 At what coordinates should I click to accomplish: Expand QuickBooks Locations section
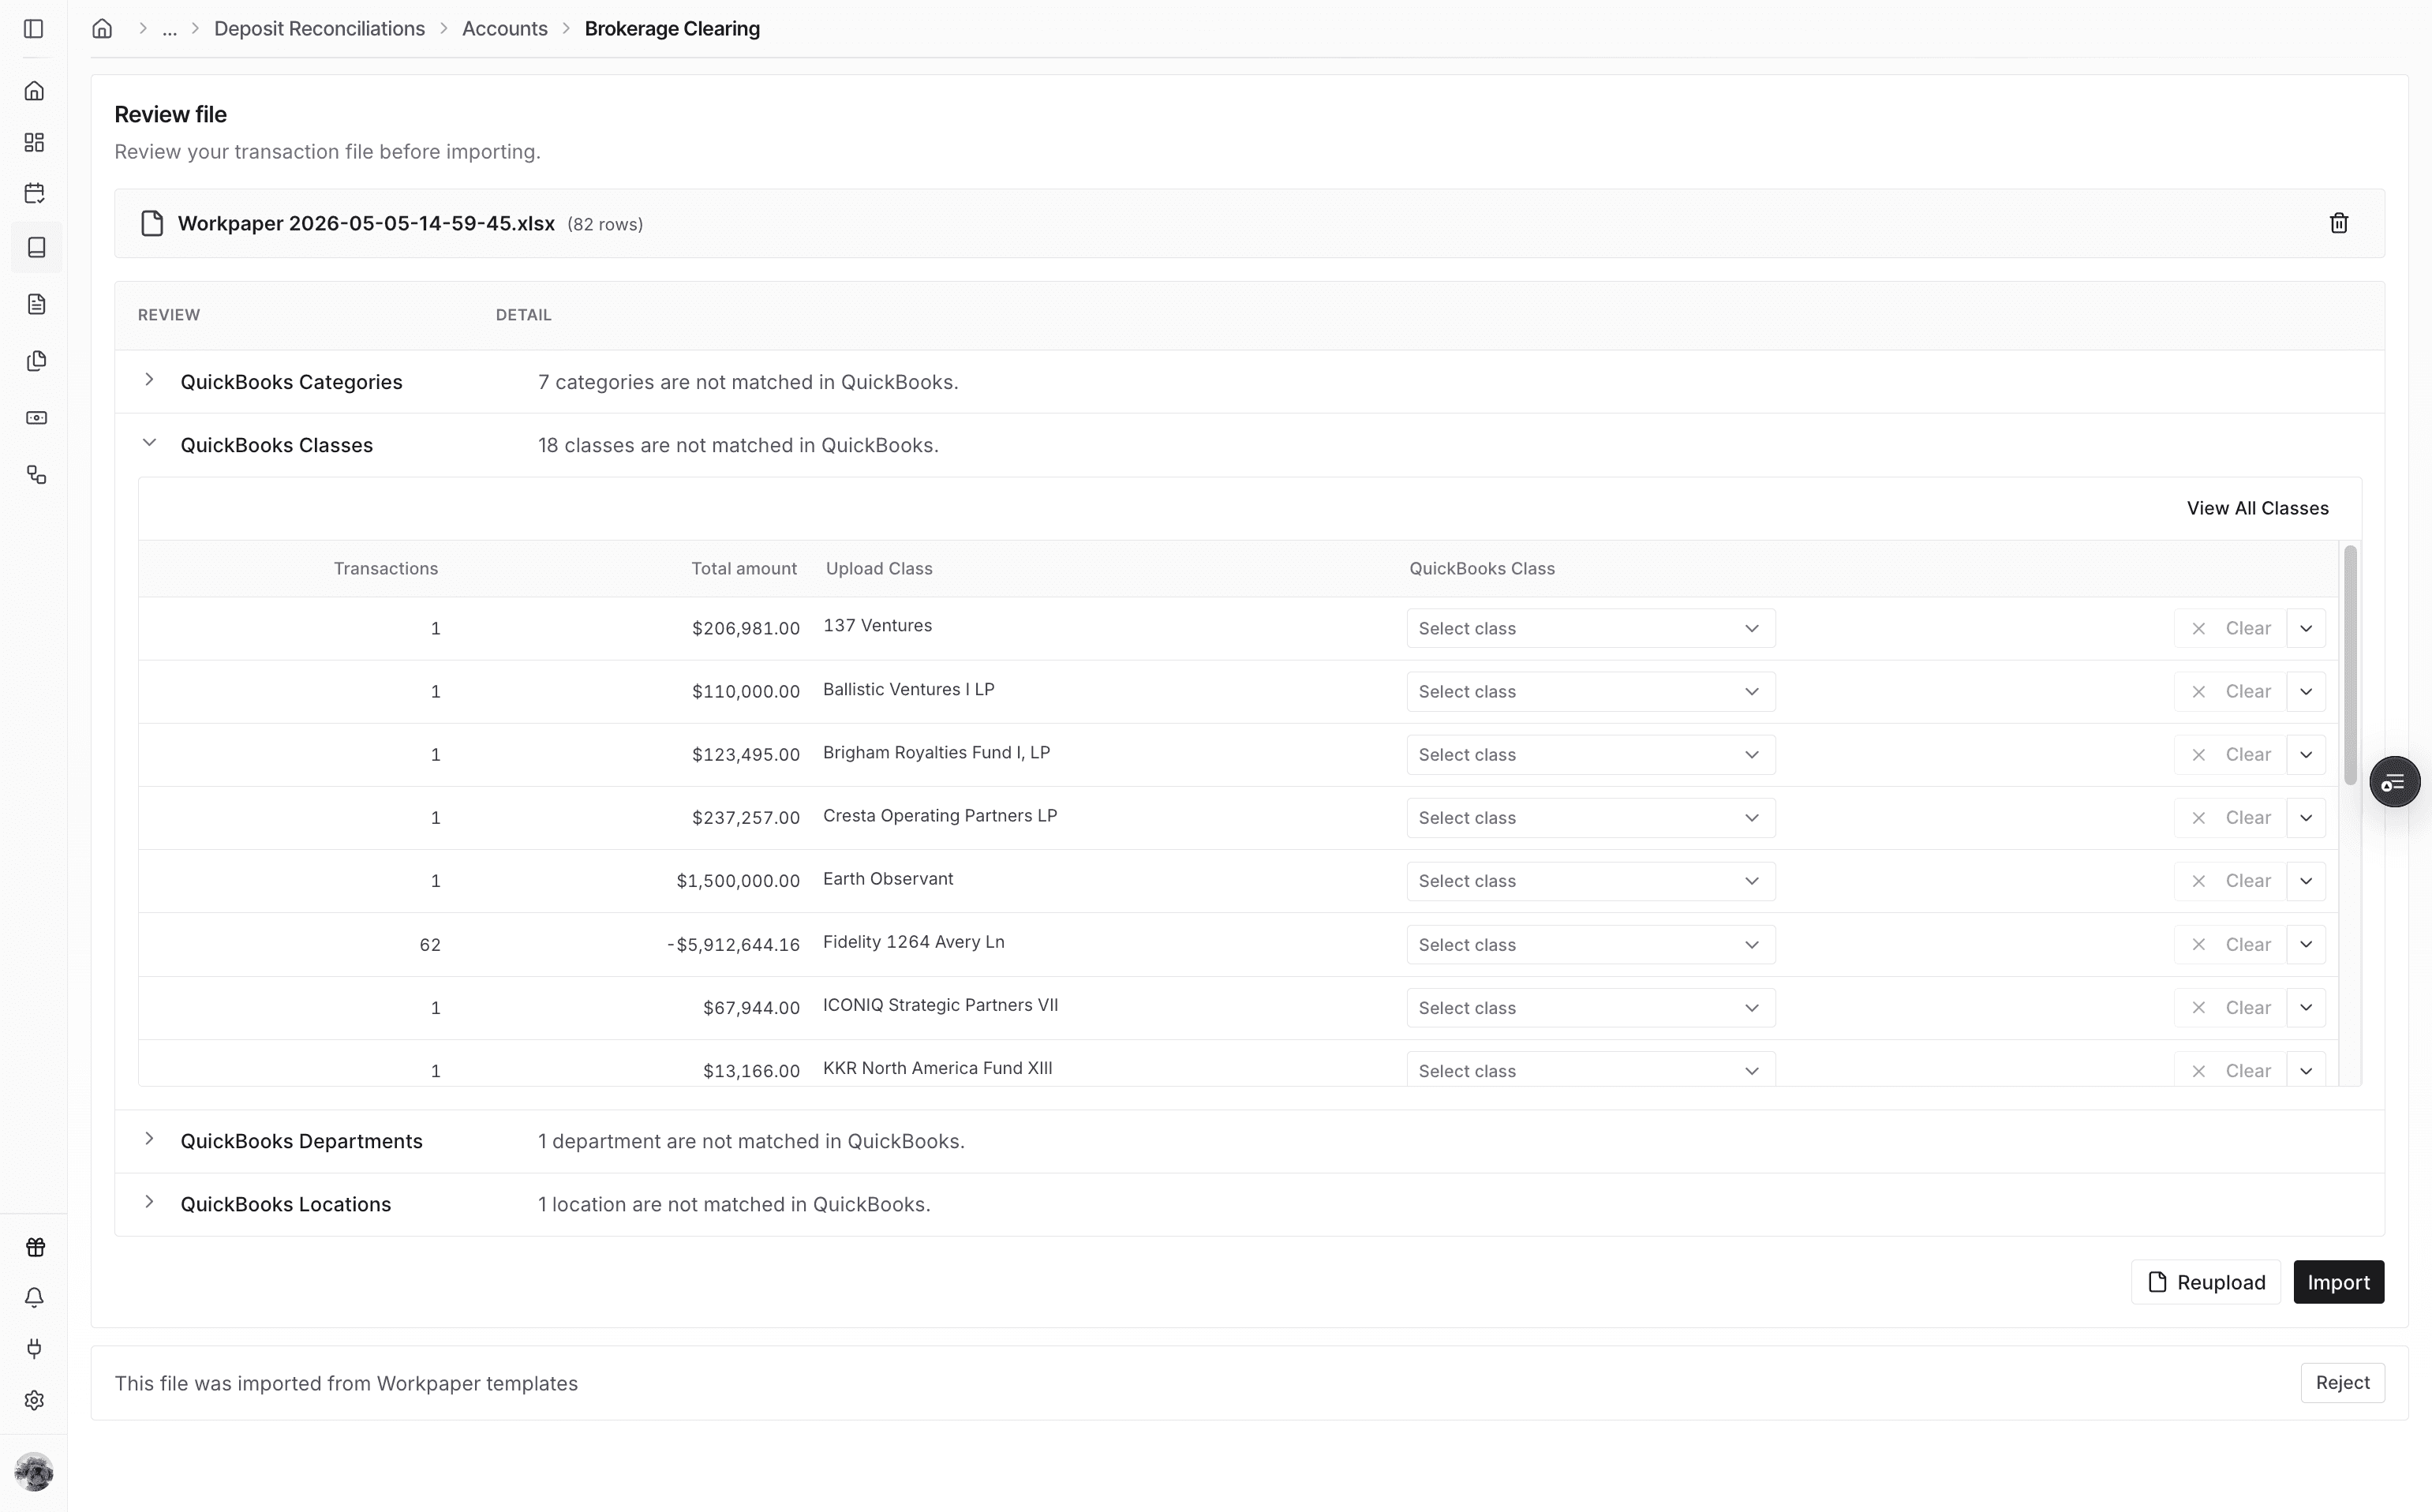pyautogui.click(x=149, y=1202)
